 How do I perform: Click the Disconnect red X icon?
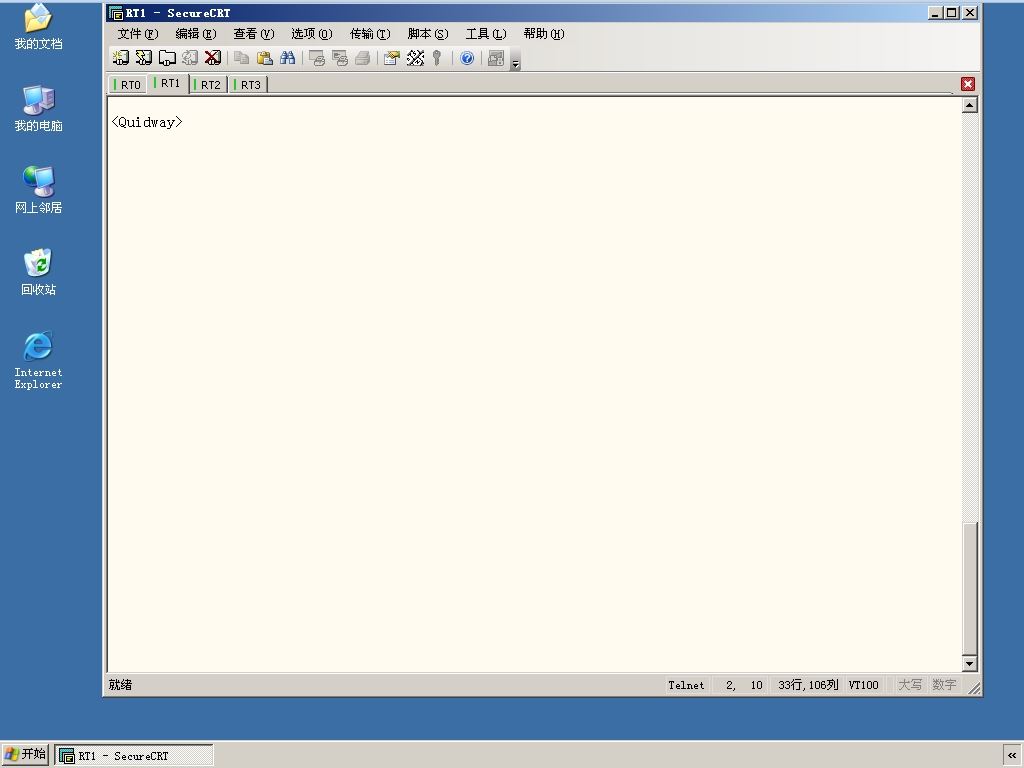click(213, 58)
